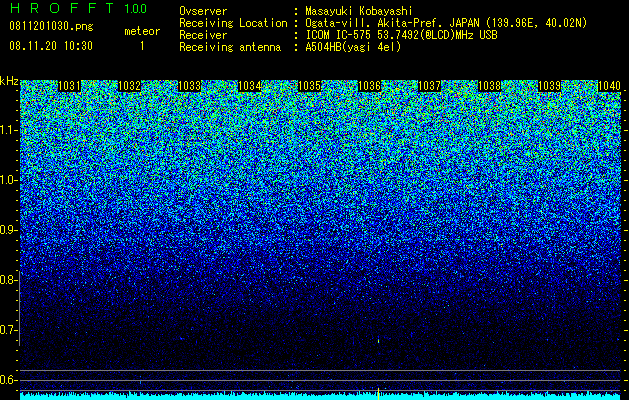Select the 1037 time label
Viewport: 629px width, 400px height.
point(429,86)
